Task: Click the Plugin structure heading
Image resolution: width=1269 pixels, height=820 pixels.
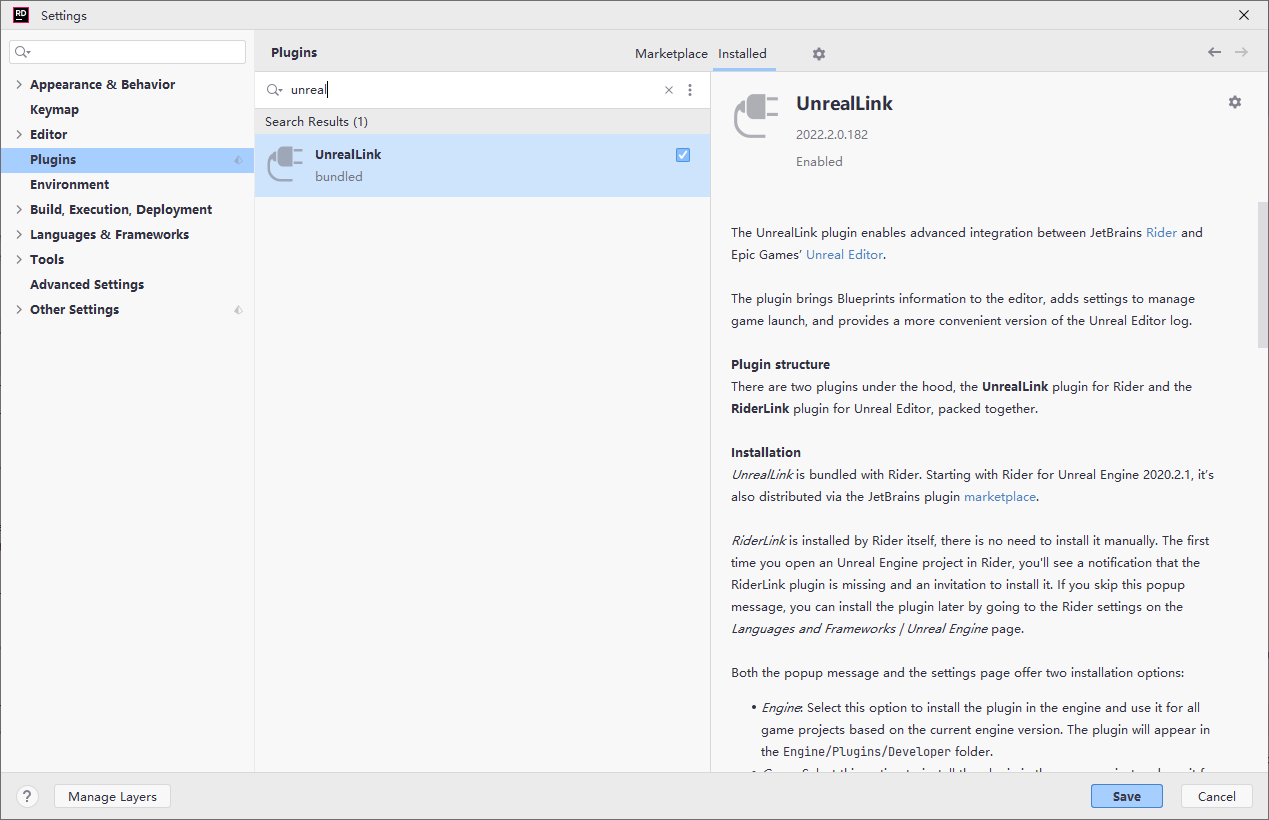Action: tap(780, 365)
